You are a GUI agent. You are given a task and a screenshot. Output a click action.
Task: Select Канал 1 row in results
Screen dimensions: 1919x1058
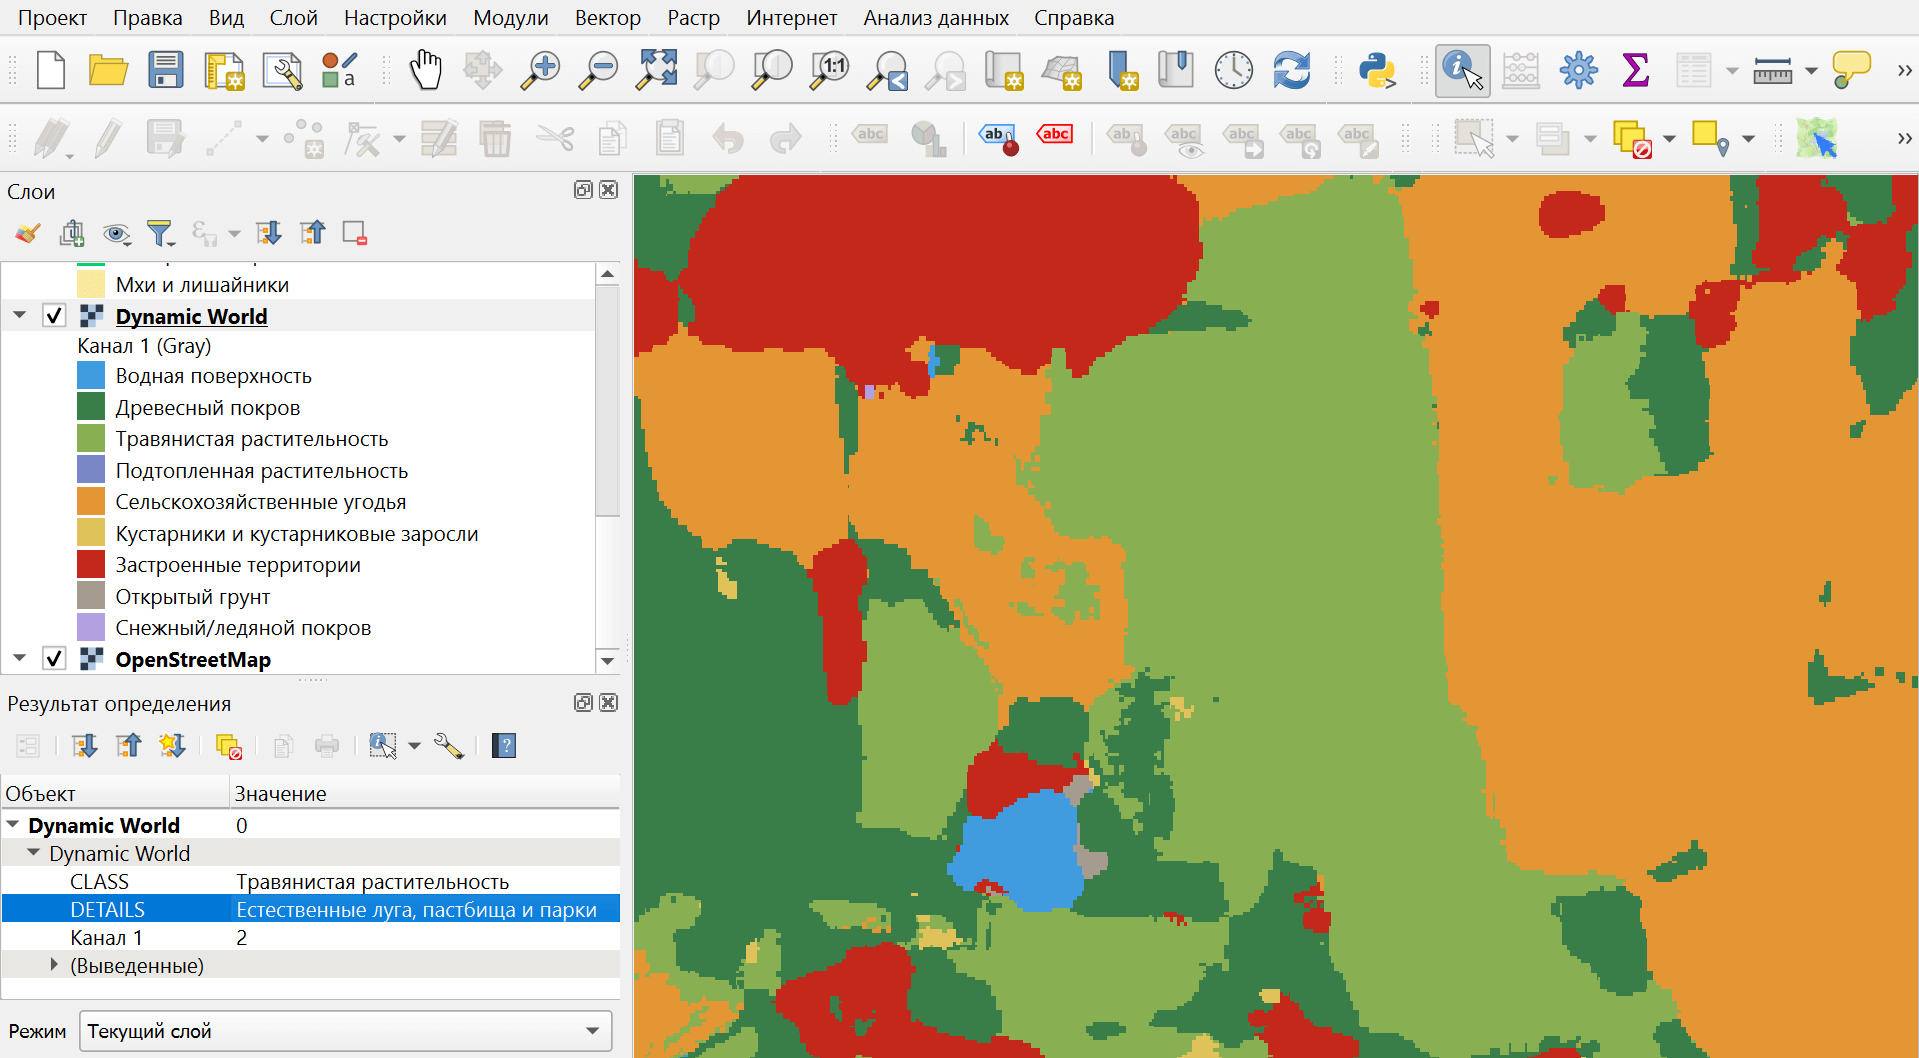point(310,937)
